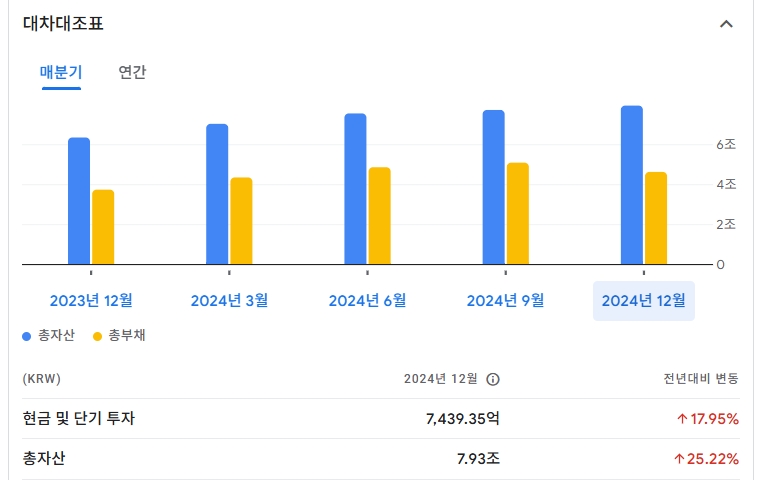This screenshot has height=480, width=758.
Task: Open info icon next to 2024년 12월
Action: pos(493,379)
